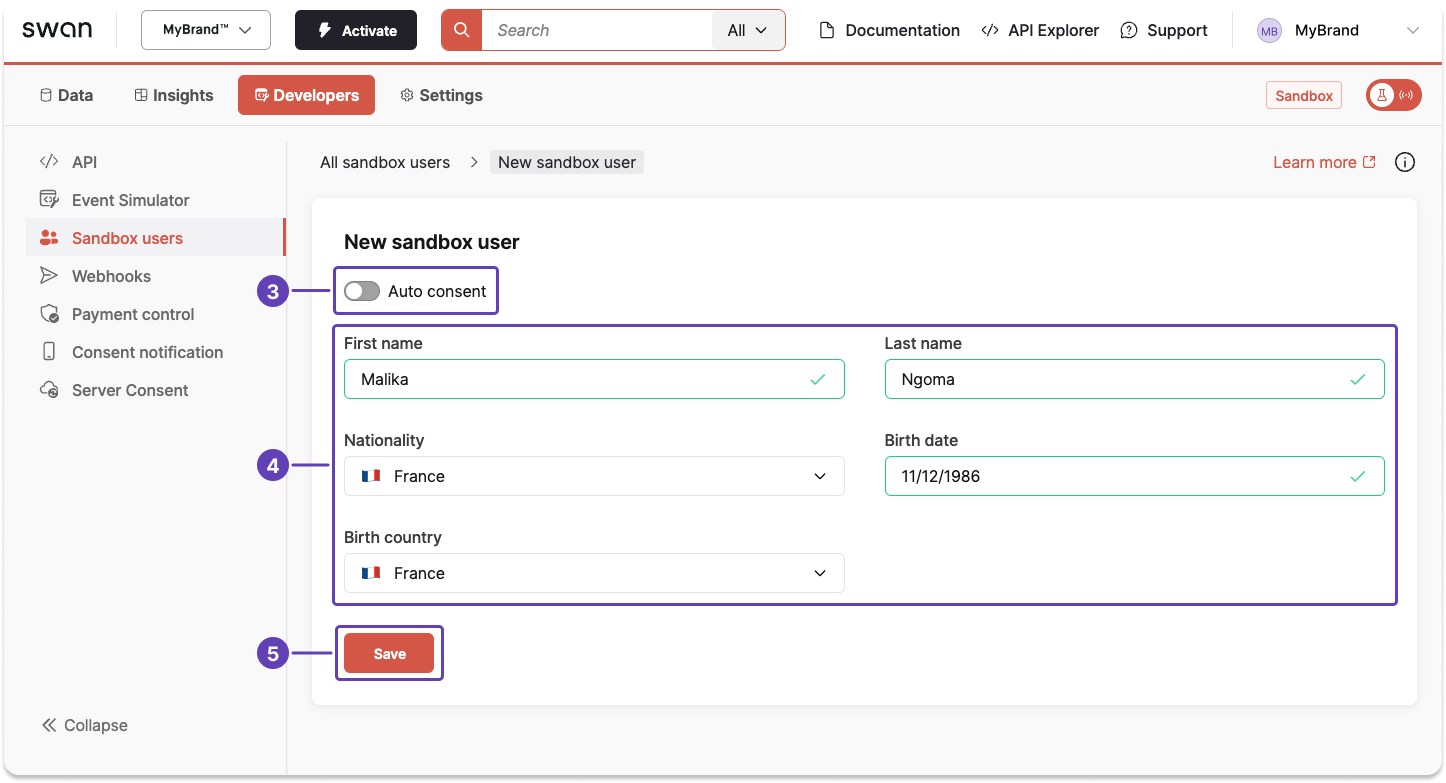
Task: Click the info icon near Learn more
Action: (x=1405, y=161)
